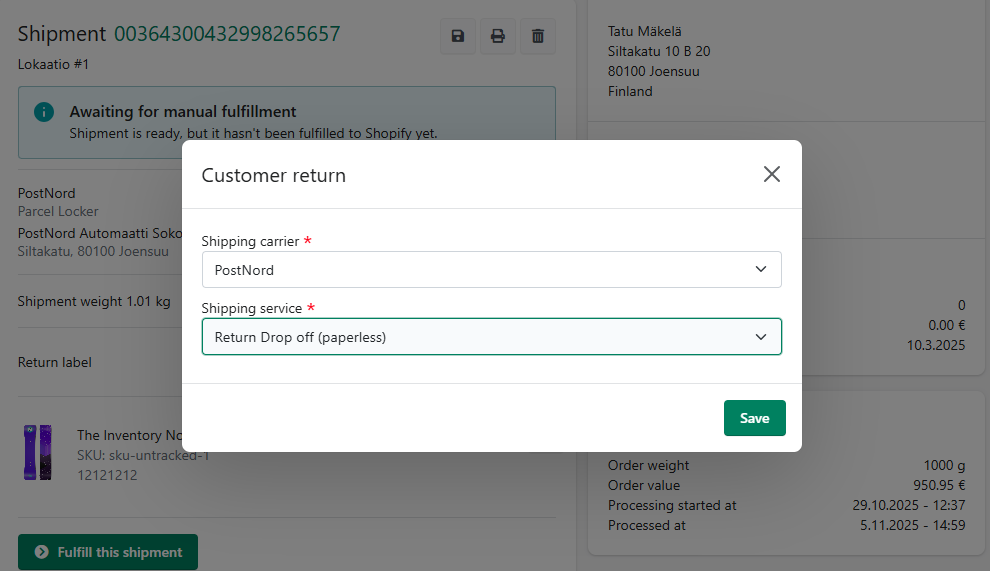The width and height of the screenshot is (990, 571).
Task: Close the Customer return dialog
Action: tap(772, 174)
